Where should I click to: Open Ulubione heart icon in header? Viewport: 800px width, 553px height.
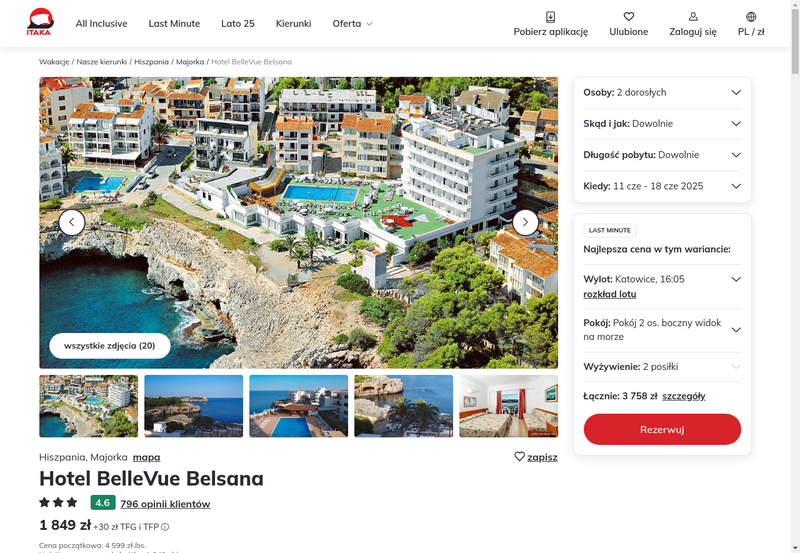629,17
